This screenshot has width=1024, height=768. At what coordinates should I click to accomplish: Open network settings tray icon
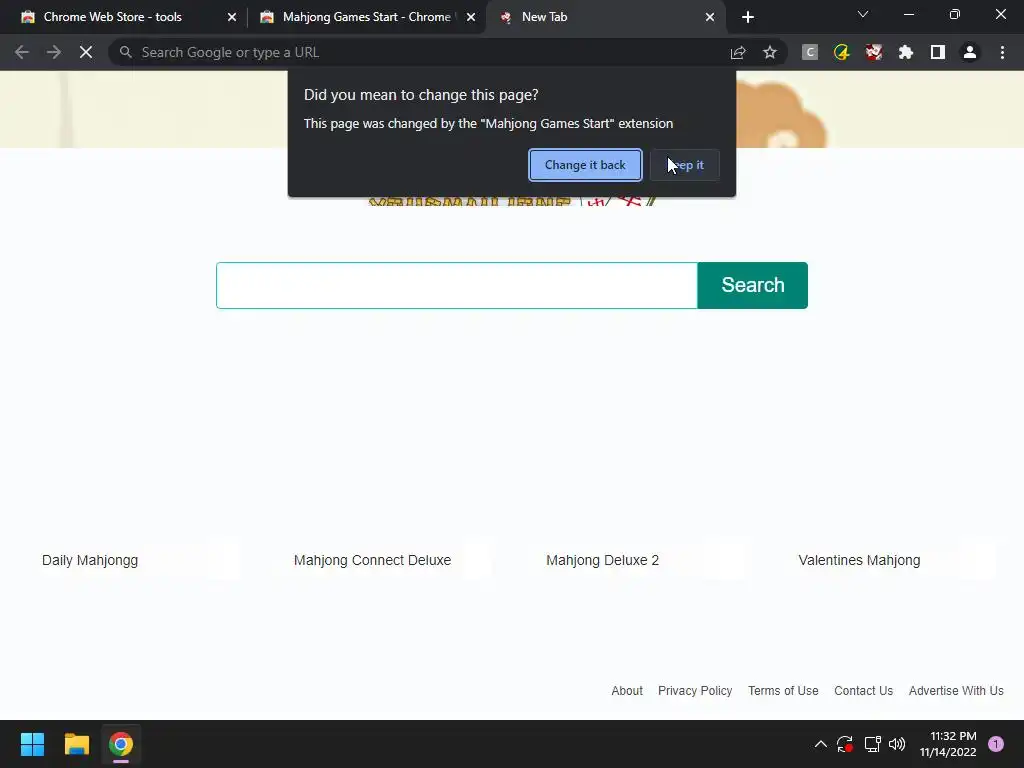pyautogui.click(x=872, y=744)
